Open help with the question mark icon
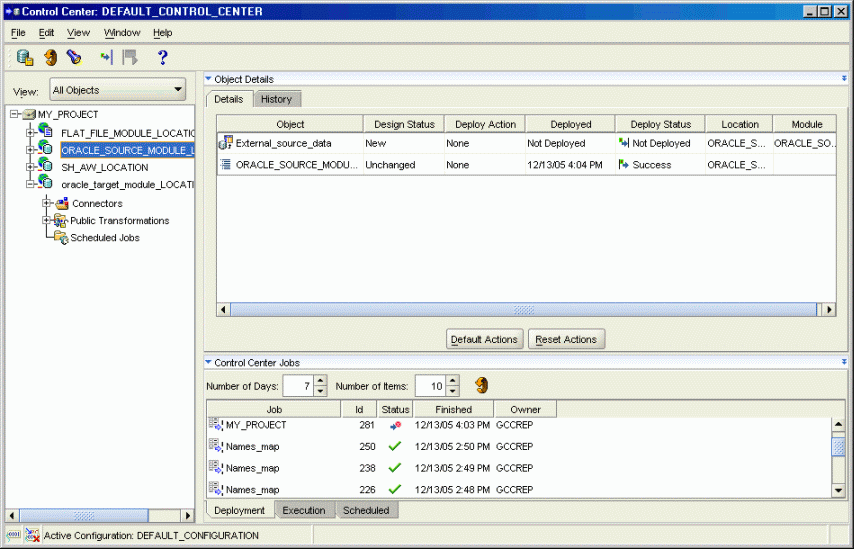Screen dimensions: 854x549 point(162,57)
